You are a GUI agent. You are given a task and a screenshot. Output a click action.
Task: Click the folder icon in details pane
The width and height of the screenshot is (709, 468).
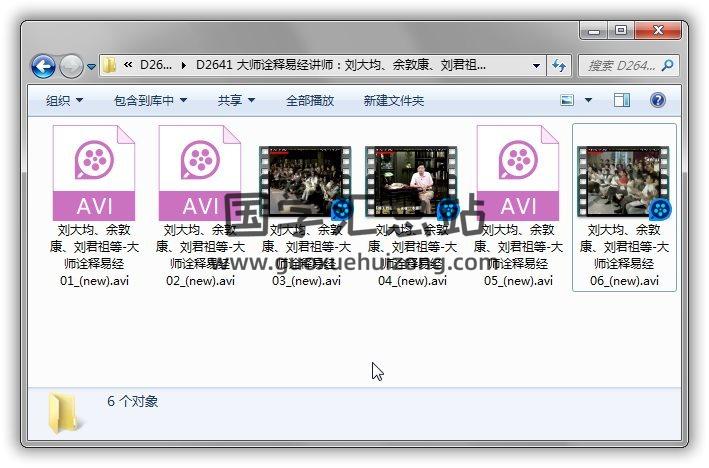[63, 413]
